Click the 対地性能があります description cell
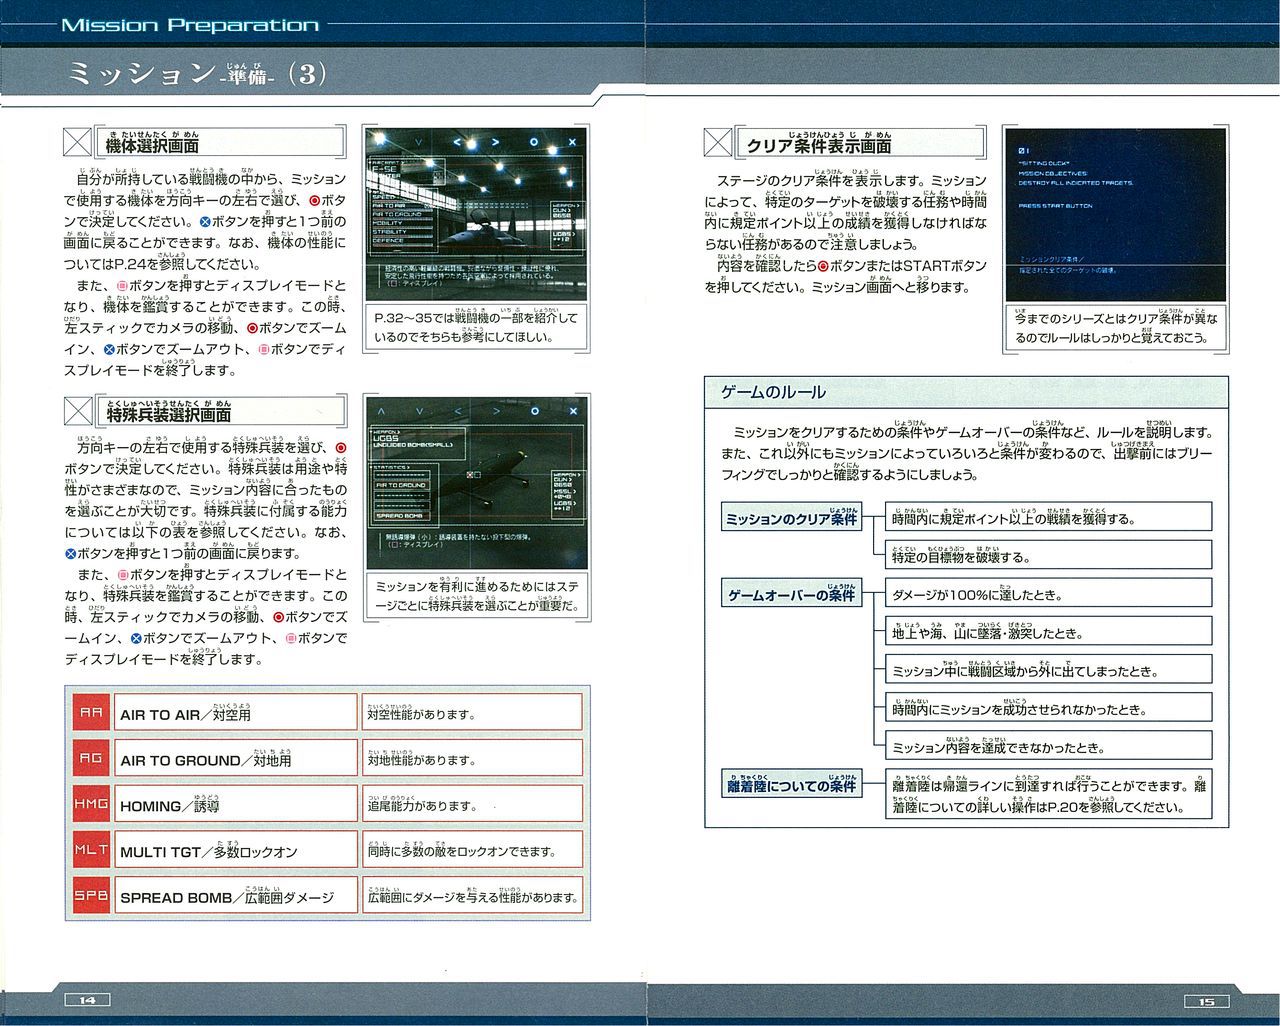 tap(472, 758)
